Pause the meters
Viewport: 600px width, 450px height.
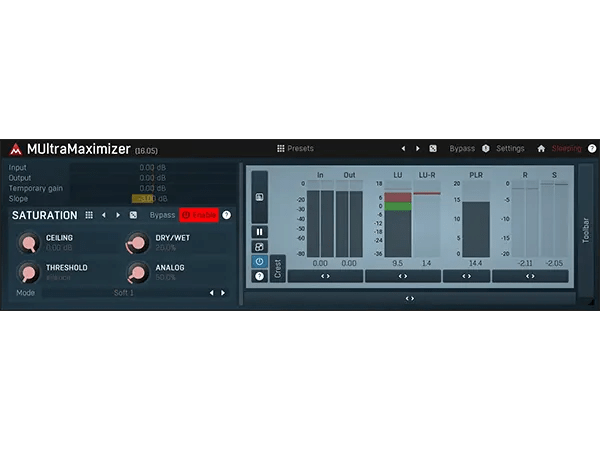[259, 232]
